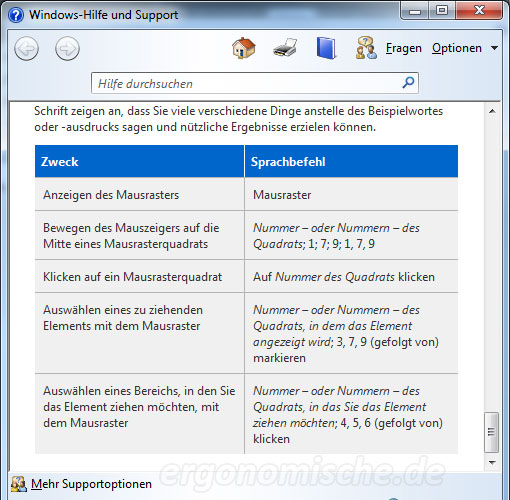Click the scrollbar down arrow

click(x=492, y=462)
